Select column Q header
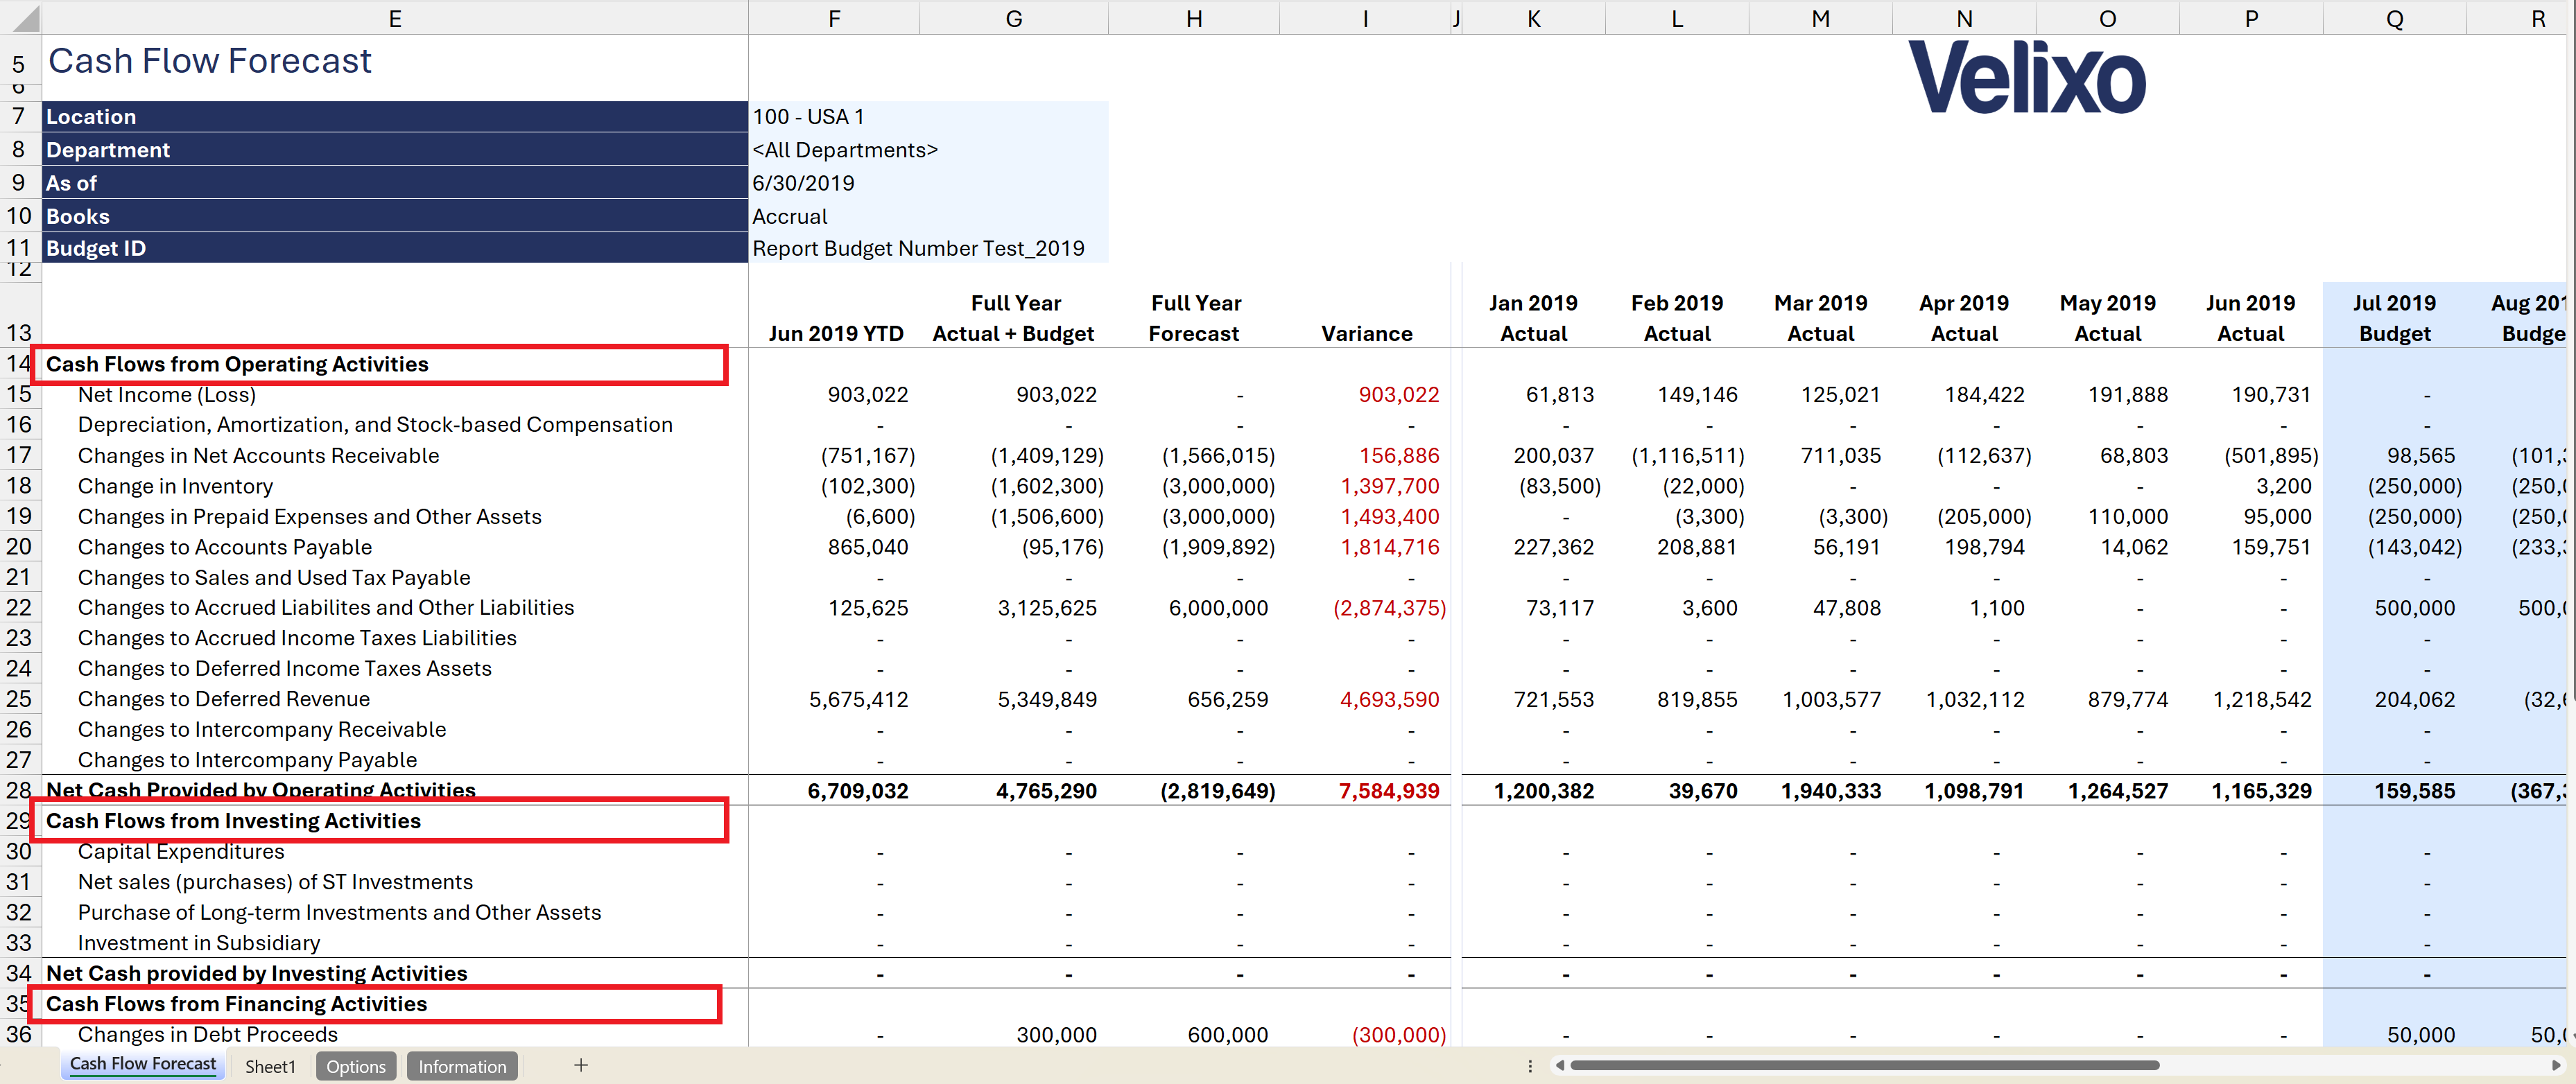This screenshot has height=1084, width=2576. (x=2394, y=18)
